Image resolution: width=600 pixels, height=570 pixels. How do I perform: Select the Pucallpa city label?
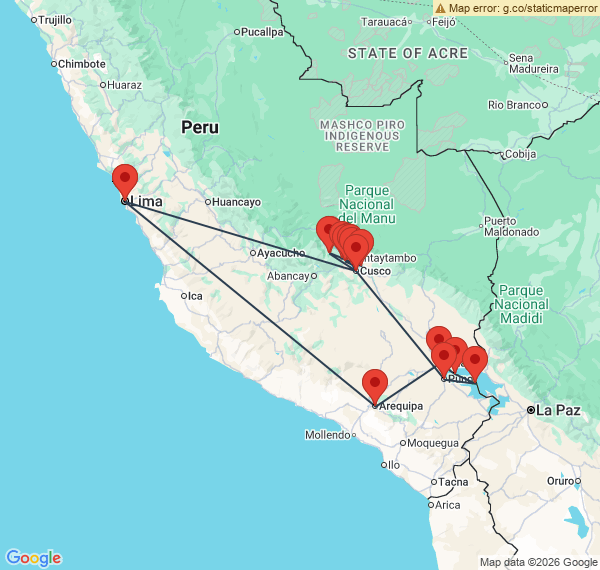pyautogui.click(x=263, y=31)
